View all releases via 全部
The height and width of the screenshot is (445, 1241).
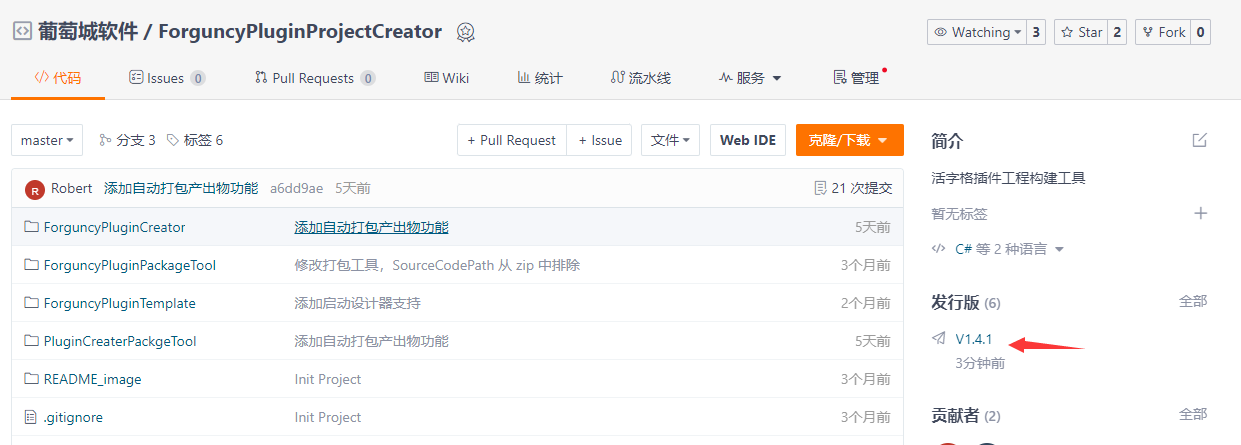(1193, 301)
